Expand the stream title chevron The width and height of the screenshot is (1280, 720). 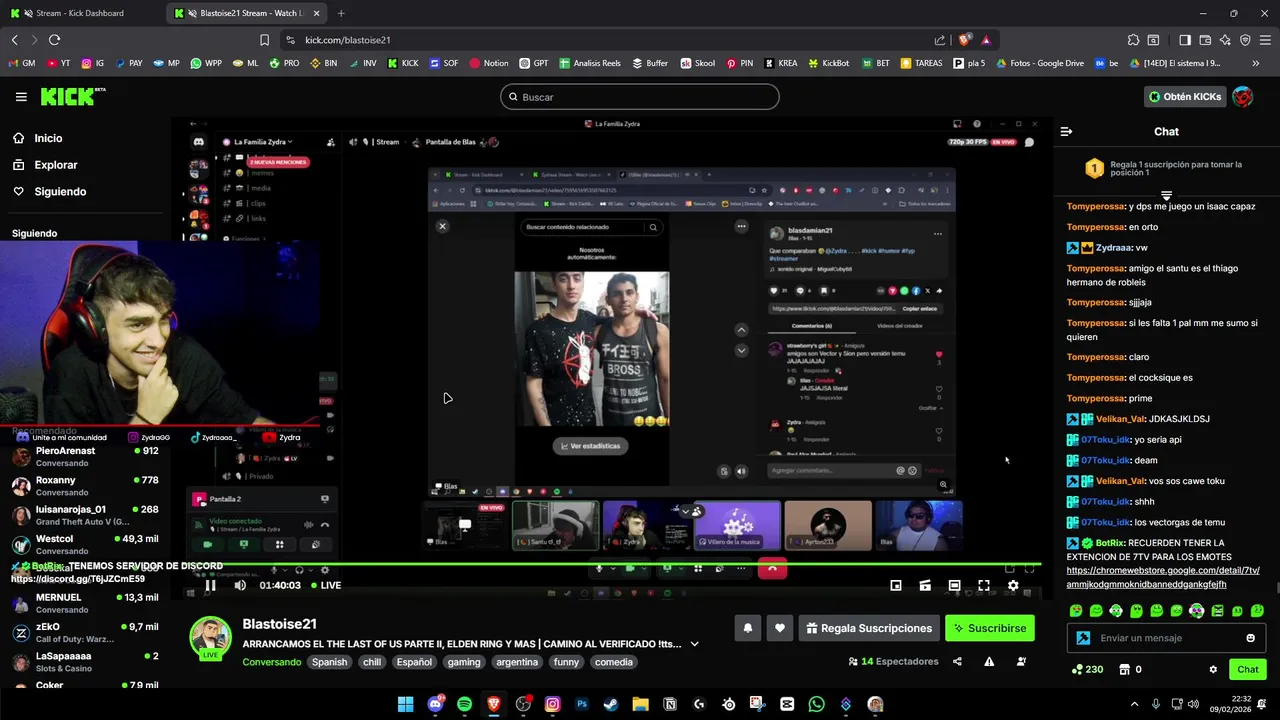coord(694,644)
